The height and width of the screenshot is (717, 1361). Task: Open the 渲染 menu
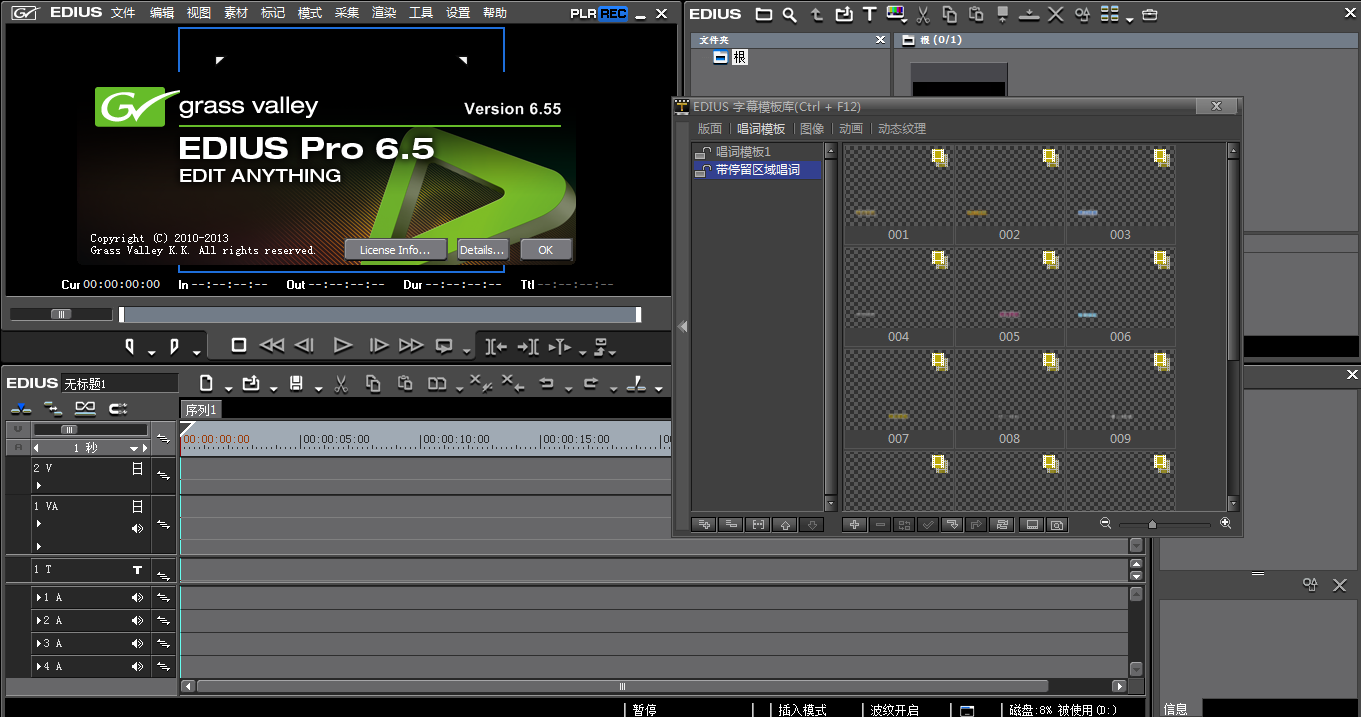[x=384, y=13]
